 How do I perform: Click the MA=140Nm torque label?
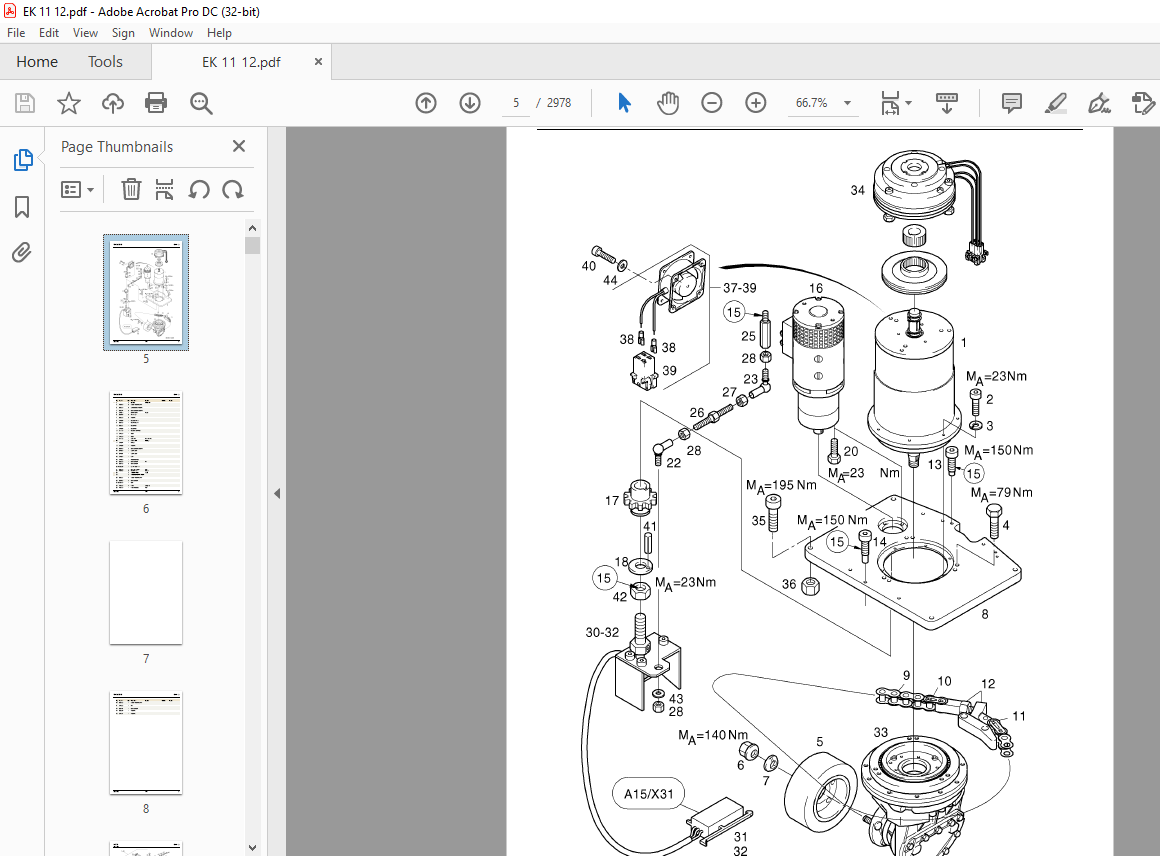[x=713, y=736]
